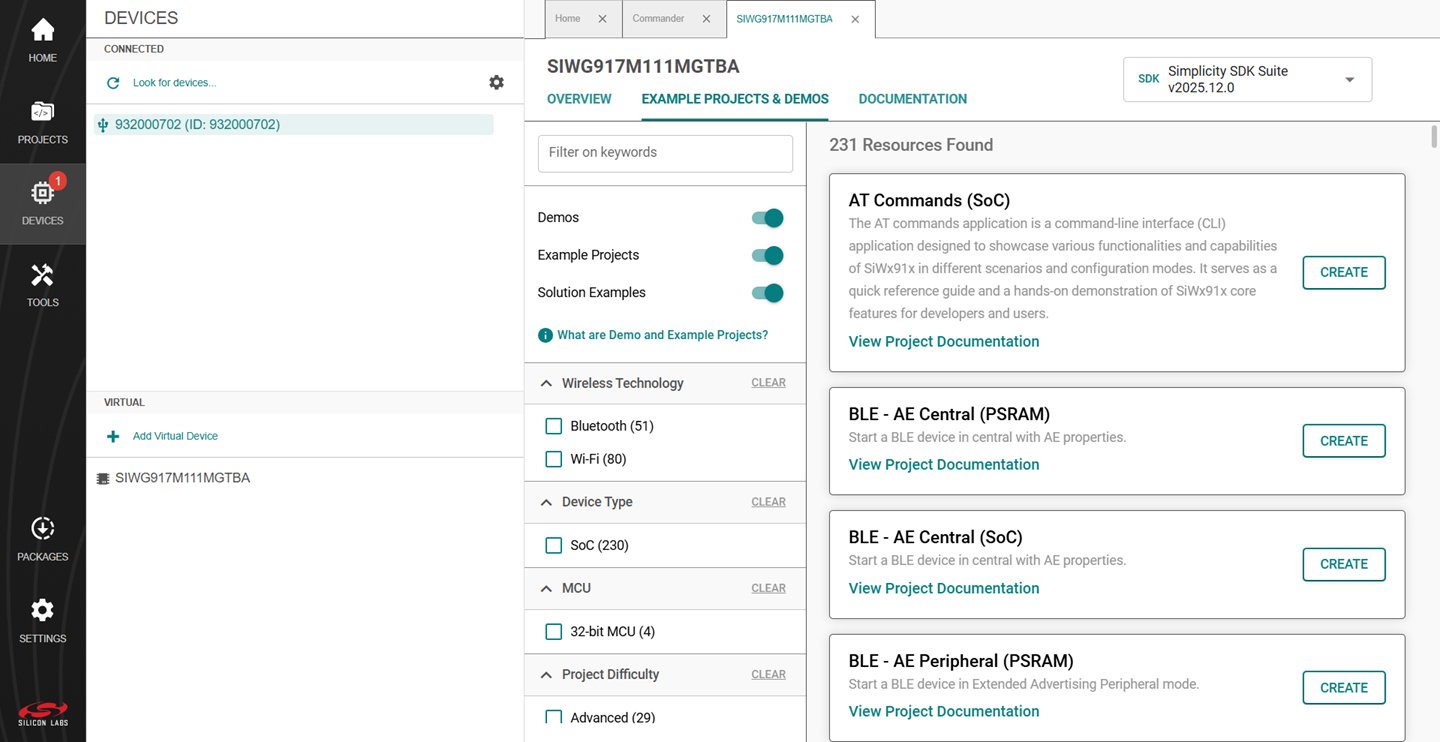
Task: Open device adapter settings gear icon
Action: (x=496, y=82)
